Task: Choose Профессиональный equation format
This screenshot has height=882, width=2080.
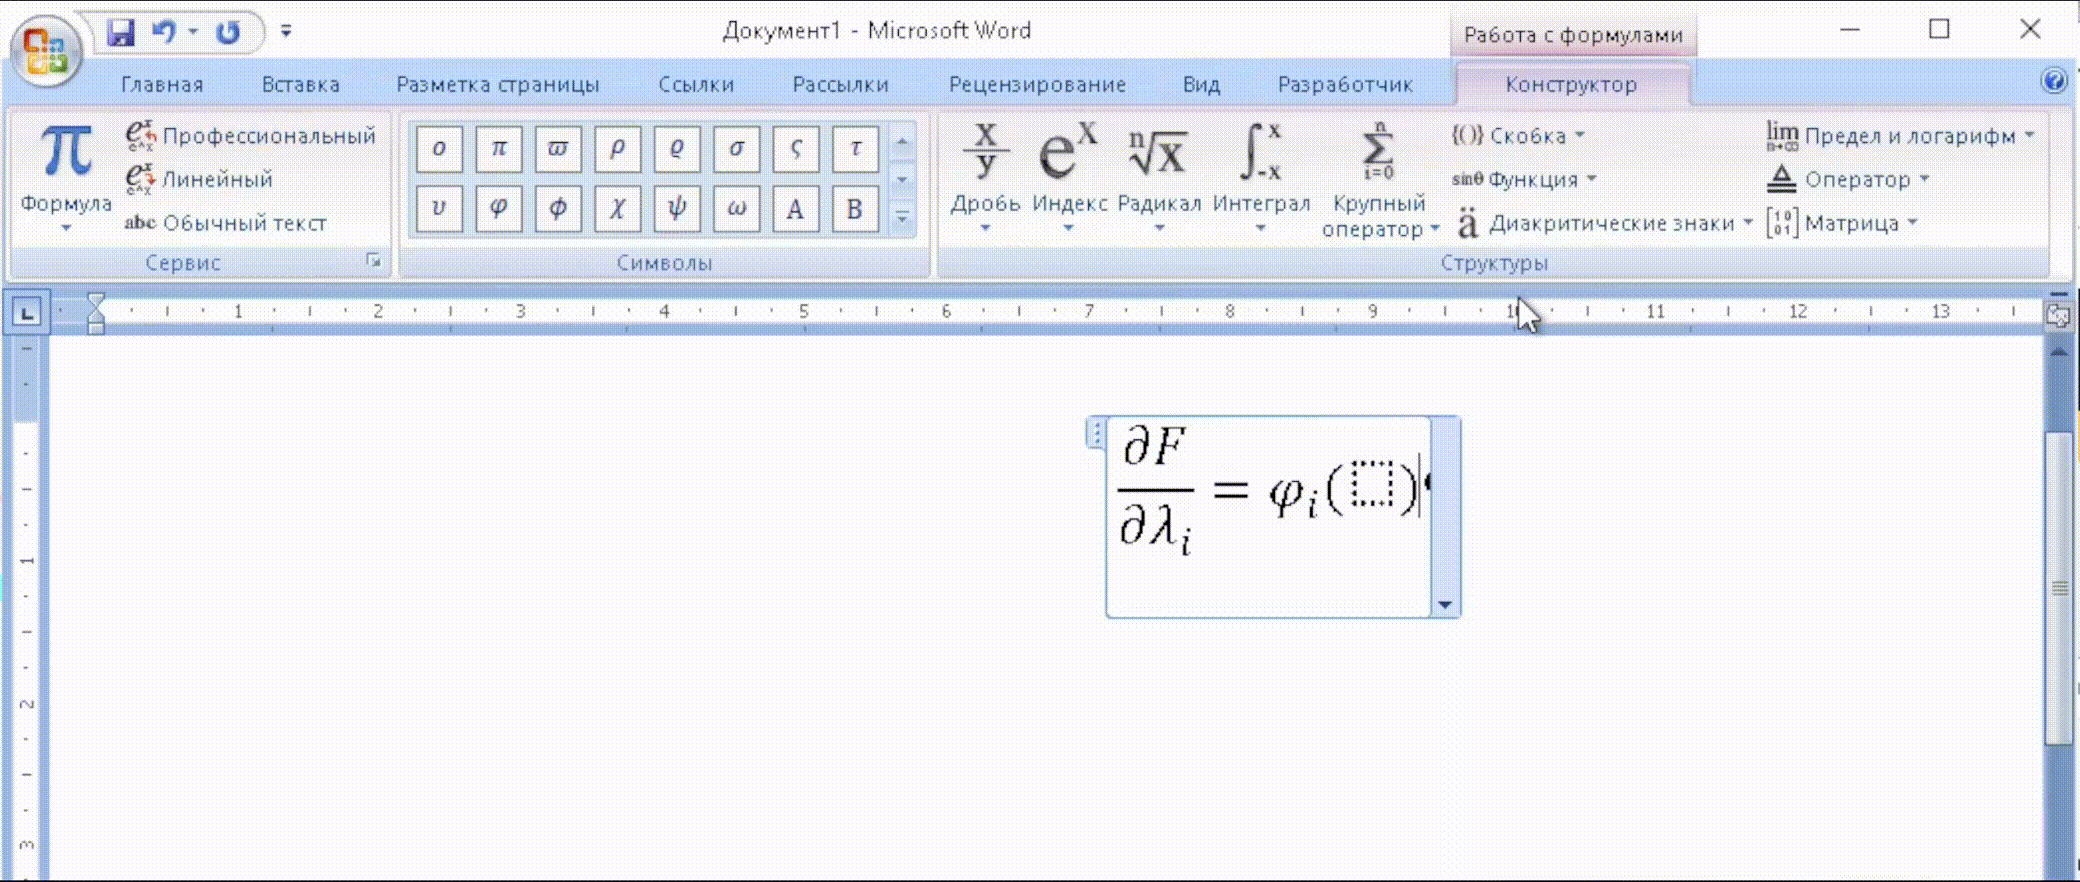Action: [250, 135]
